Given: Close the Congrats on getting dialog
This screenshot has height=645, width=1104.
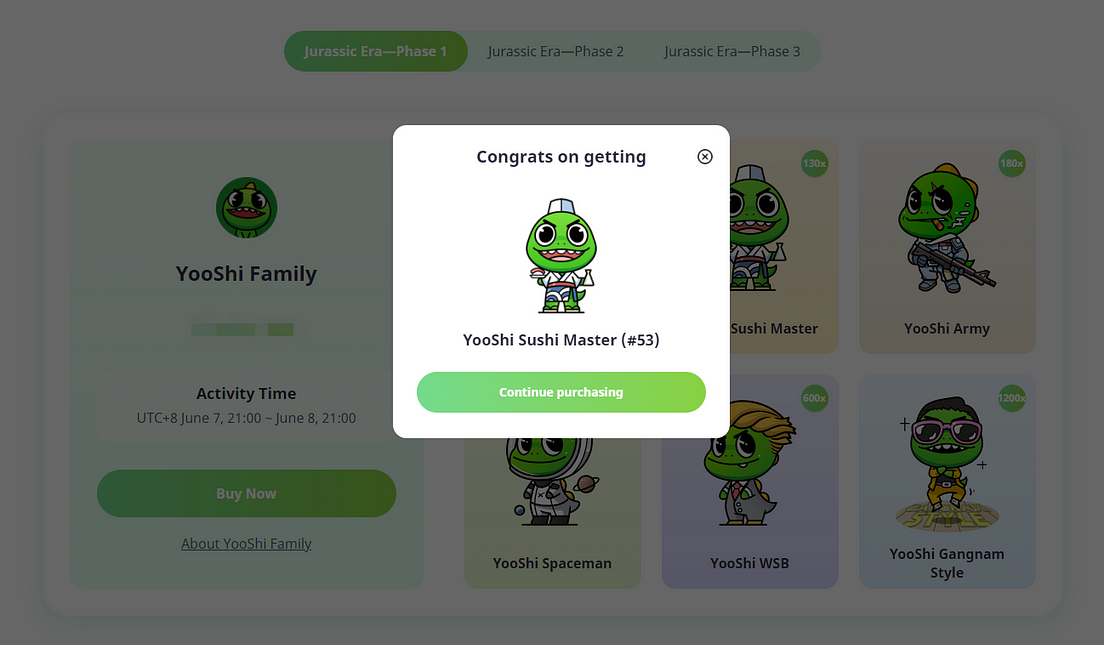Looking at the screenshot, I should 705,156.
